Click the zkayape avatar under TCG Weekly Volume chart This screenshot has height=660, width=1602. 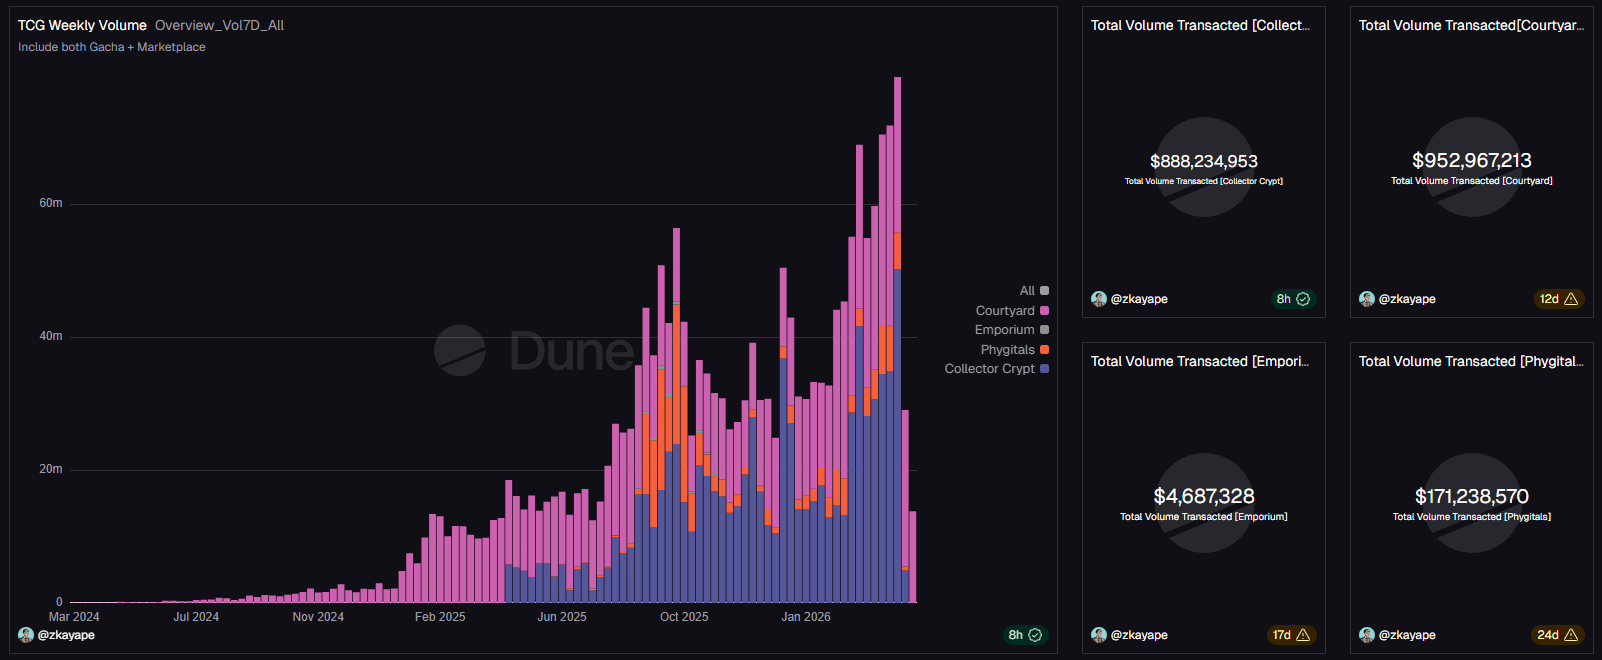click(x=26, y=635)
